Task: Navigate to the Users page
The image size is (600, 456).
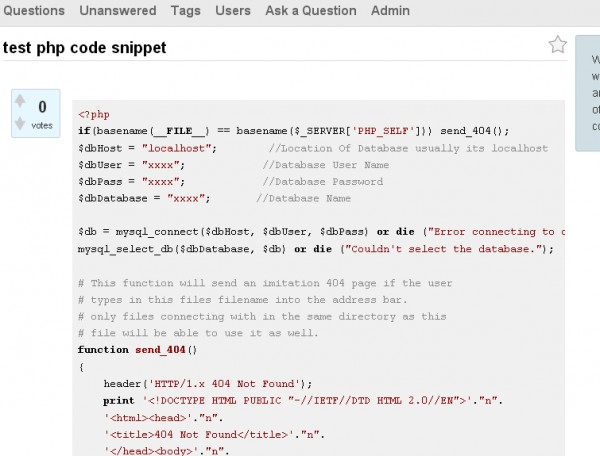Action: point(233,11)
